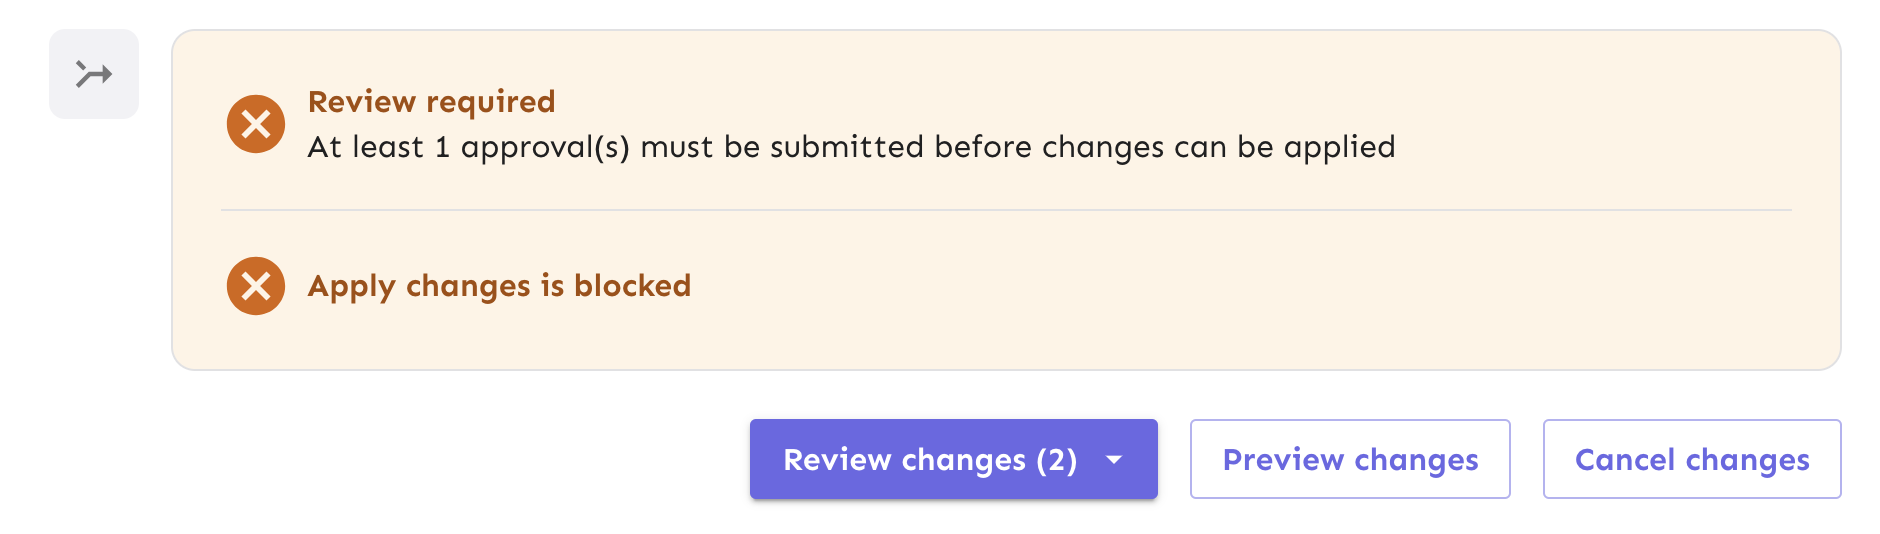Open the Review changes dropdown arrow
1880x534 pixels.
pyautogui.click(x=1114, y=460)
